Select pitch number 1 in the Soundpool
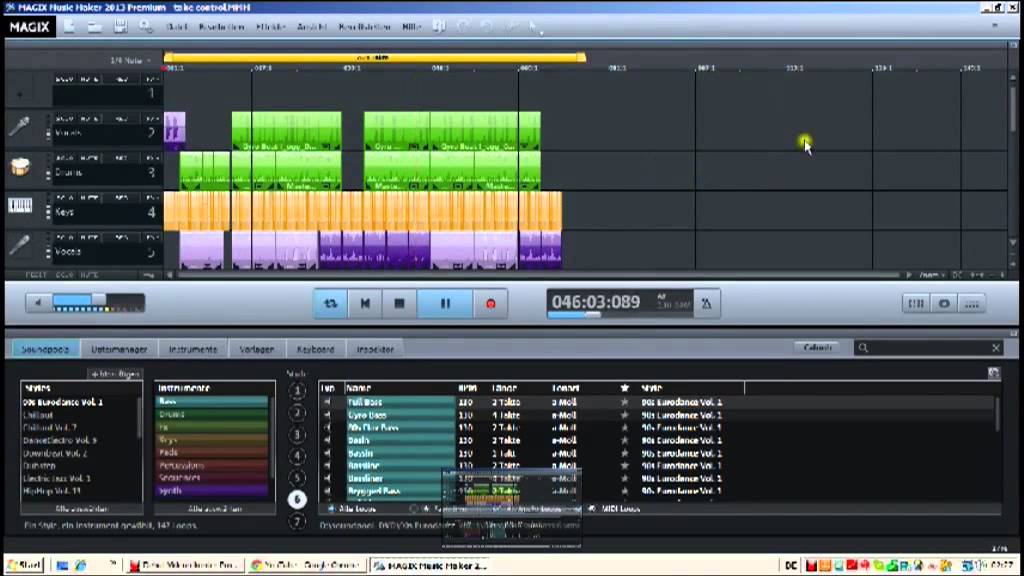The image size is (1024, 576). (297, 391)
